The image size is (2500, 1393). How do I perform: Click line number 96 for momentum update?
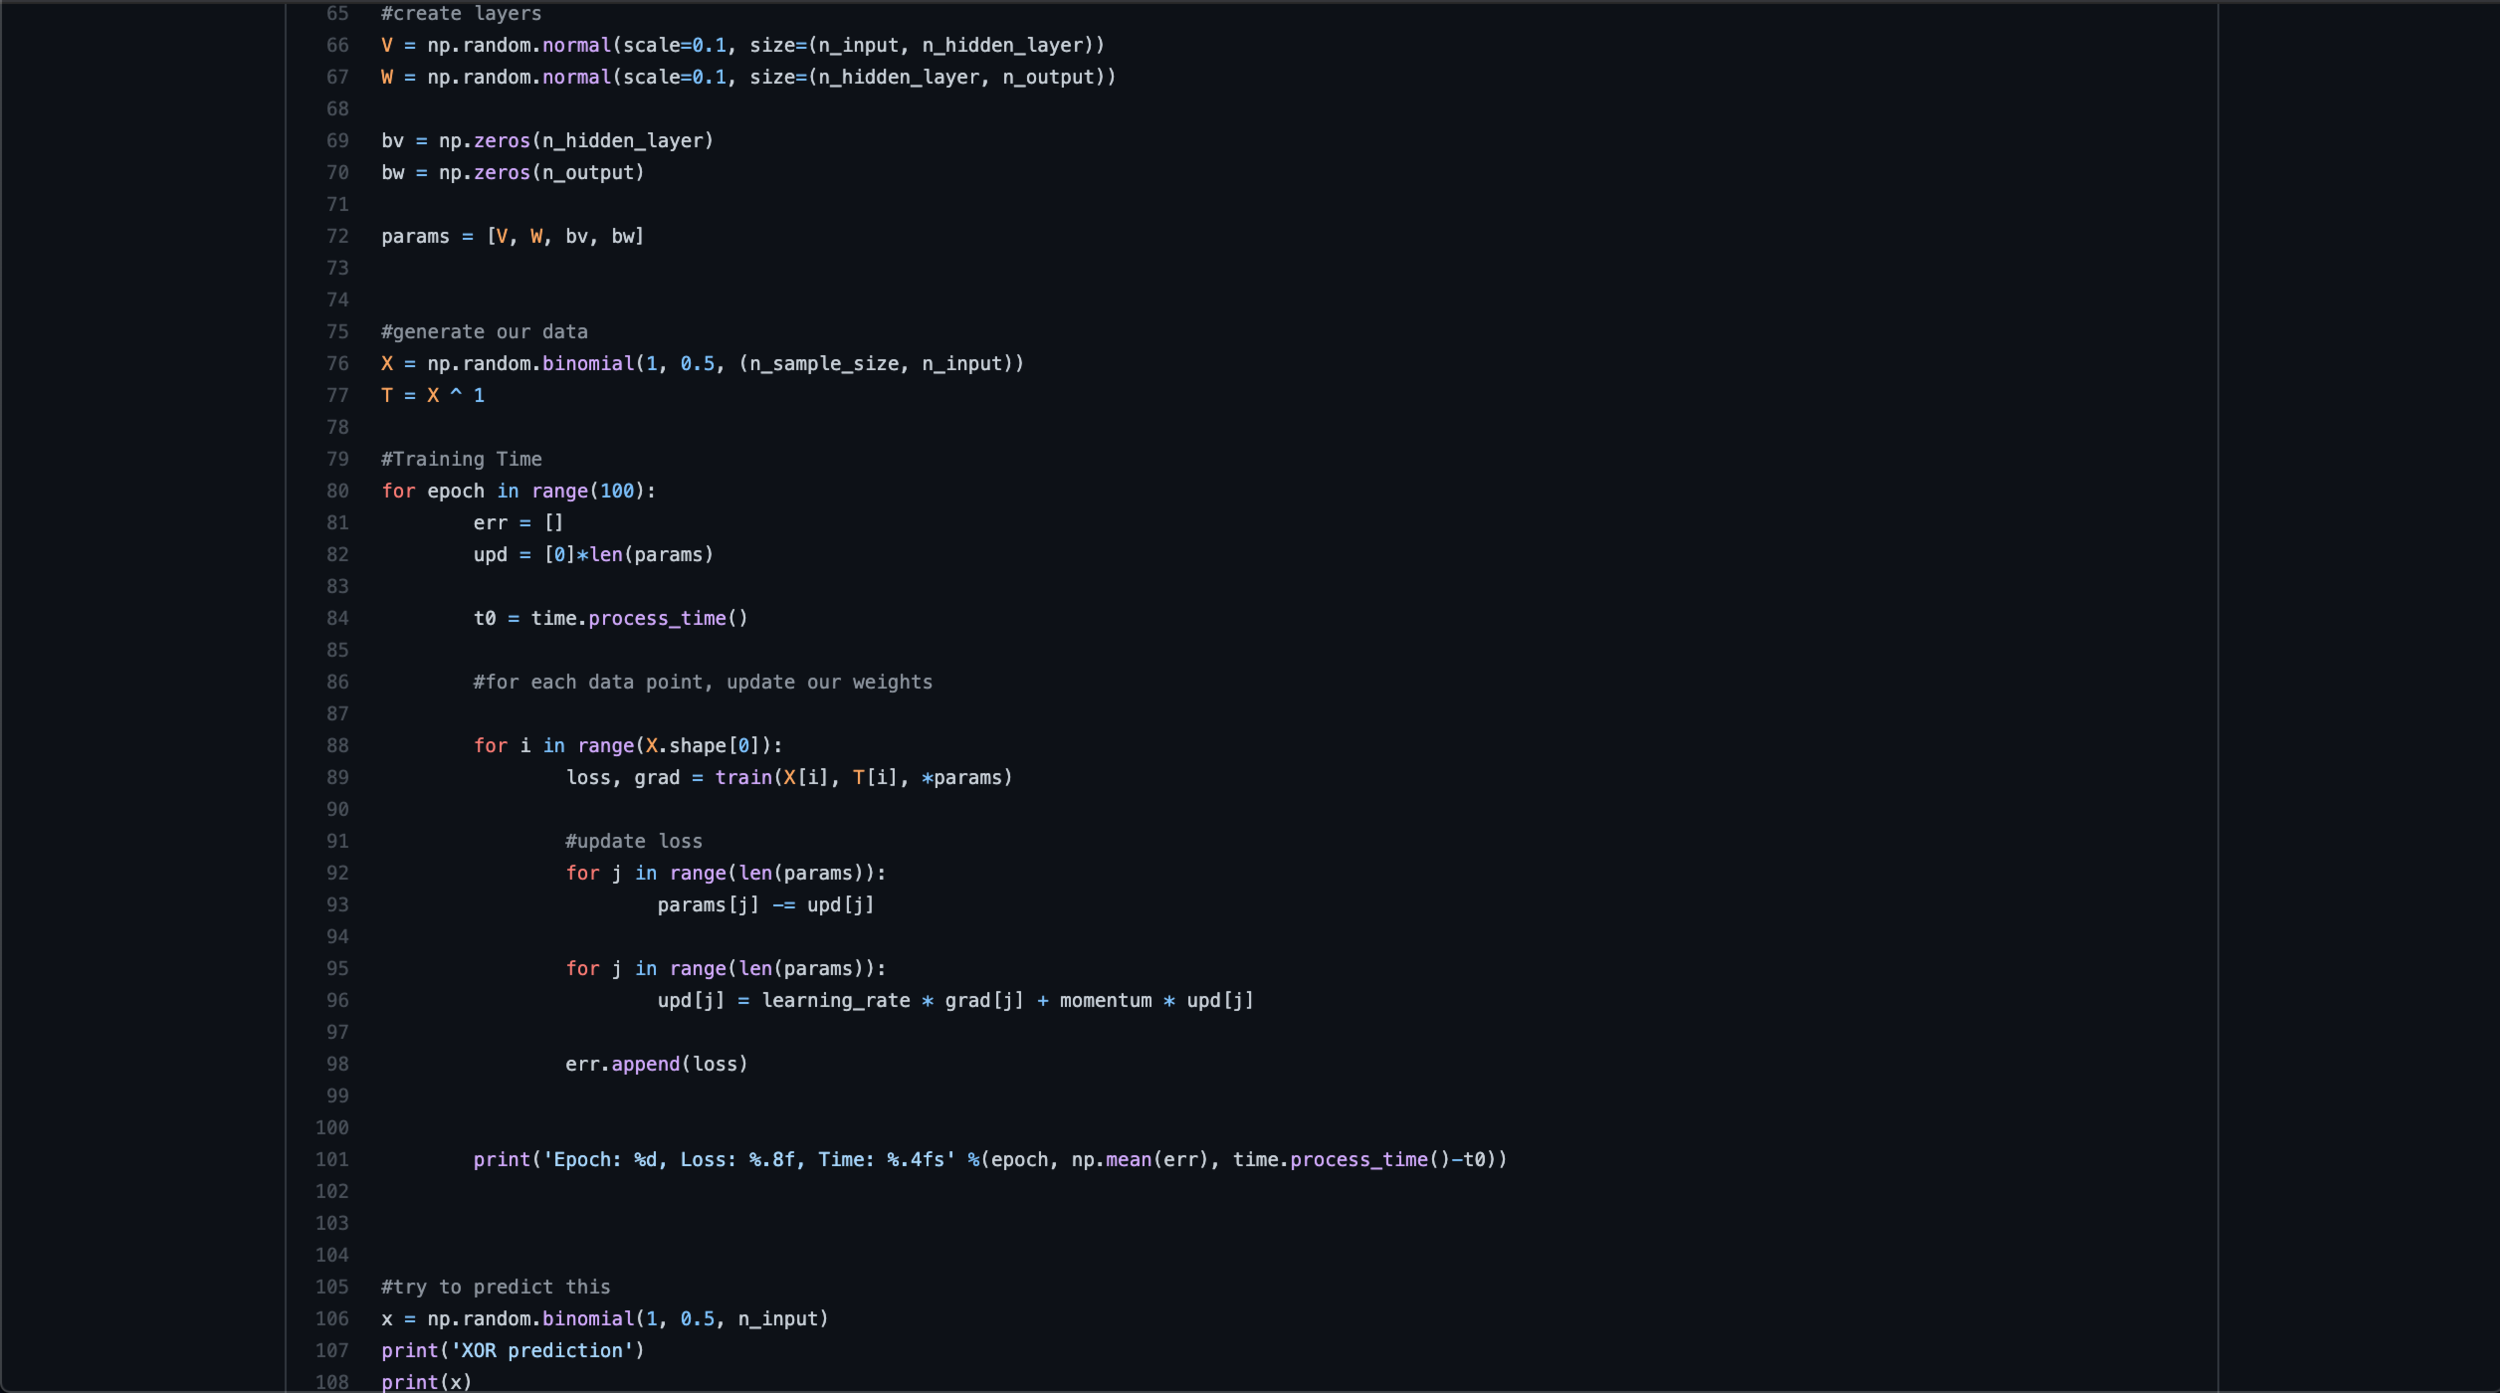[337, 1001]
